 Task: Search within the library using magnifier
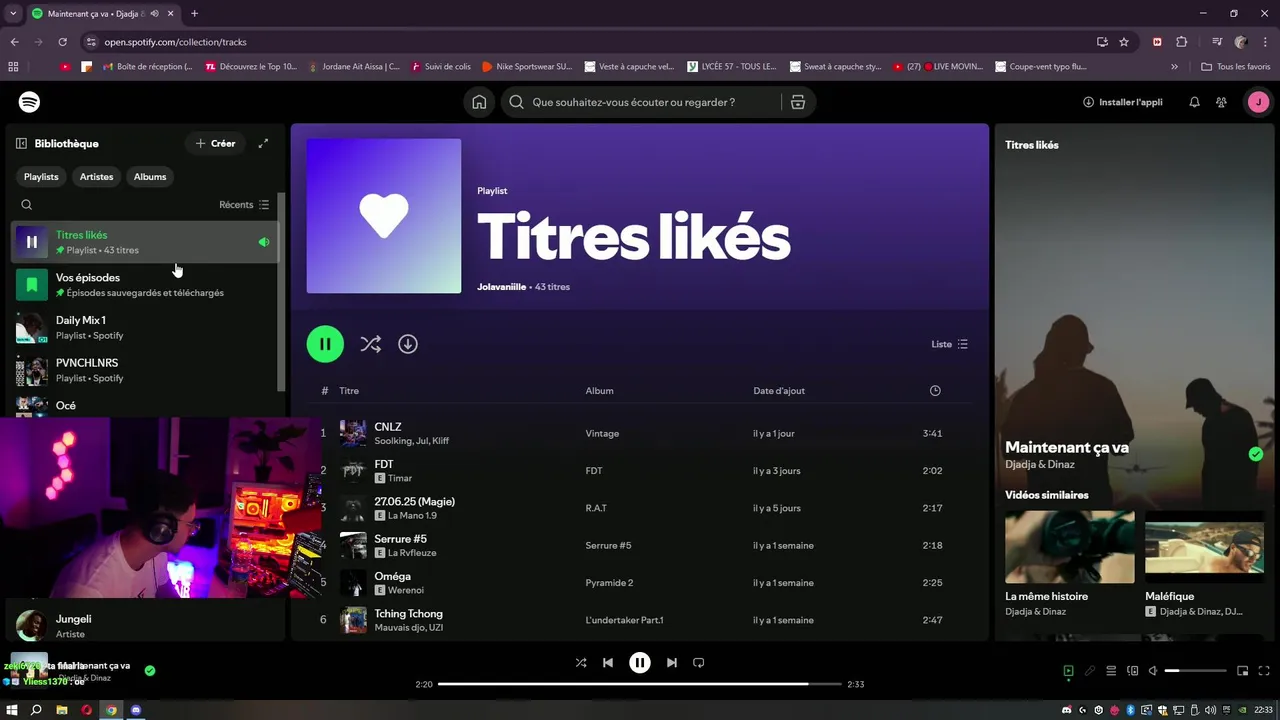pyautogui.click(x=27, y=205)
